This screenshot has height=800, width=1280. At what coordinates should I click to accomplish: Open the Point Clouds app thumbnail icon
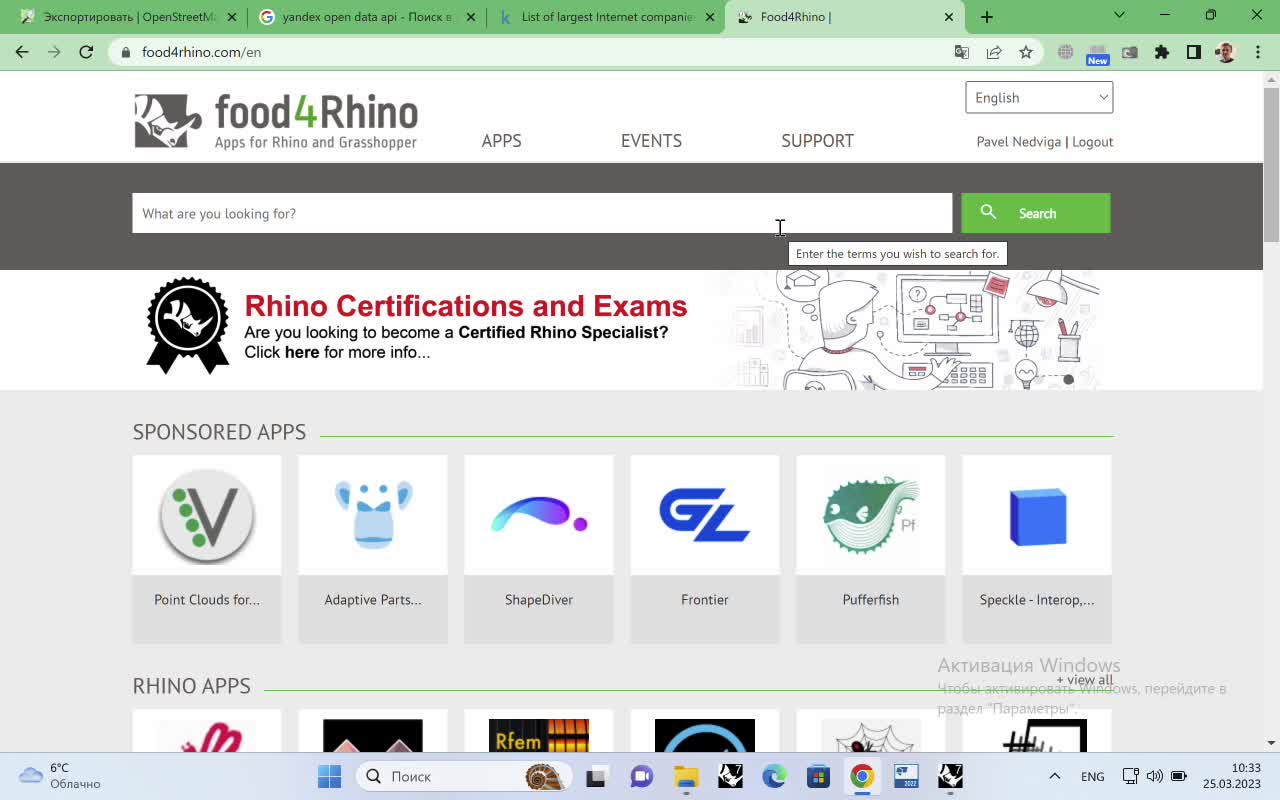207,515
